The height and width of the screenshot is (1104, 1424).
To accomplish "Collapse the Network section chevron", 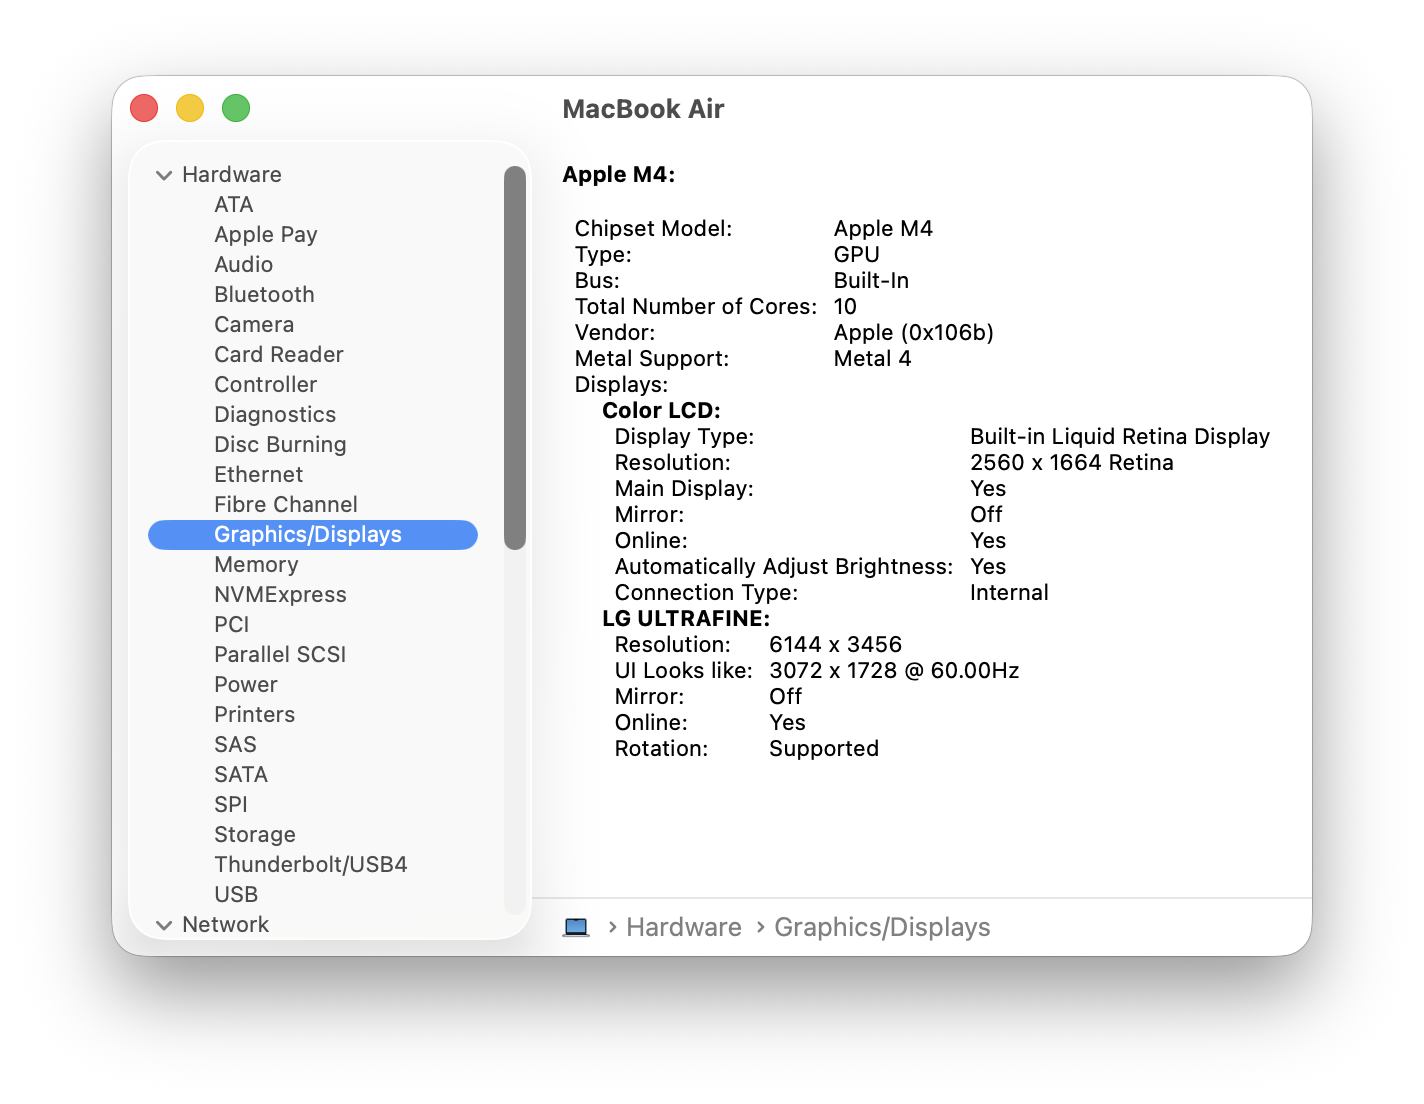I will 164,925.
